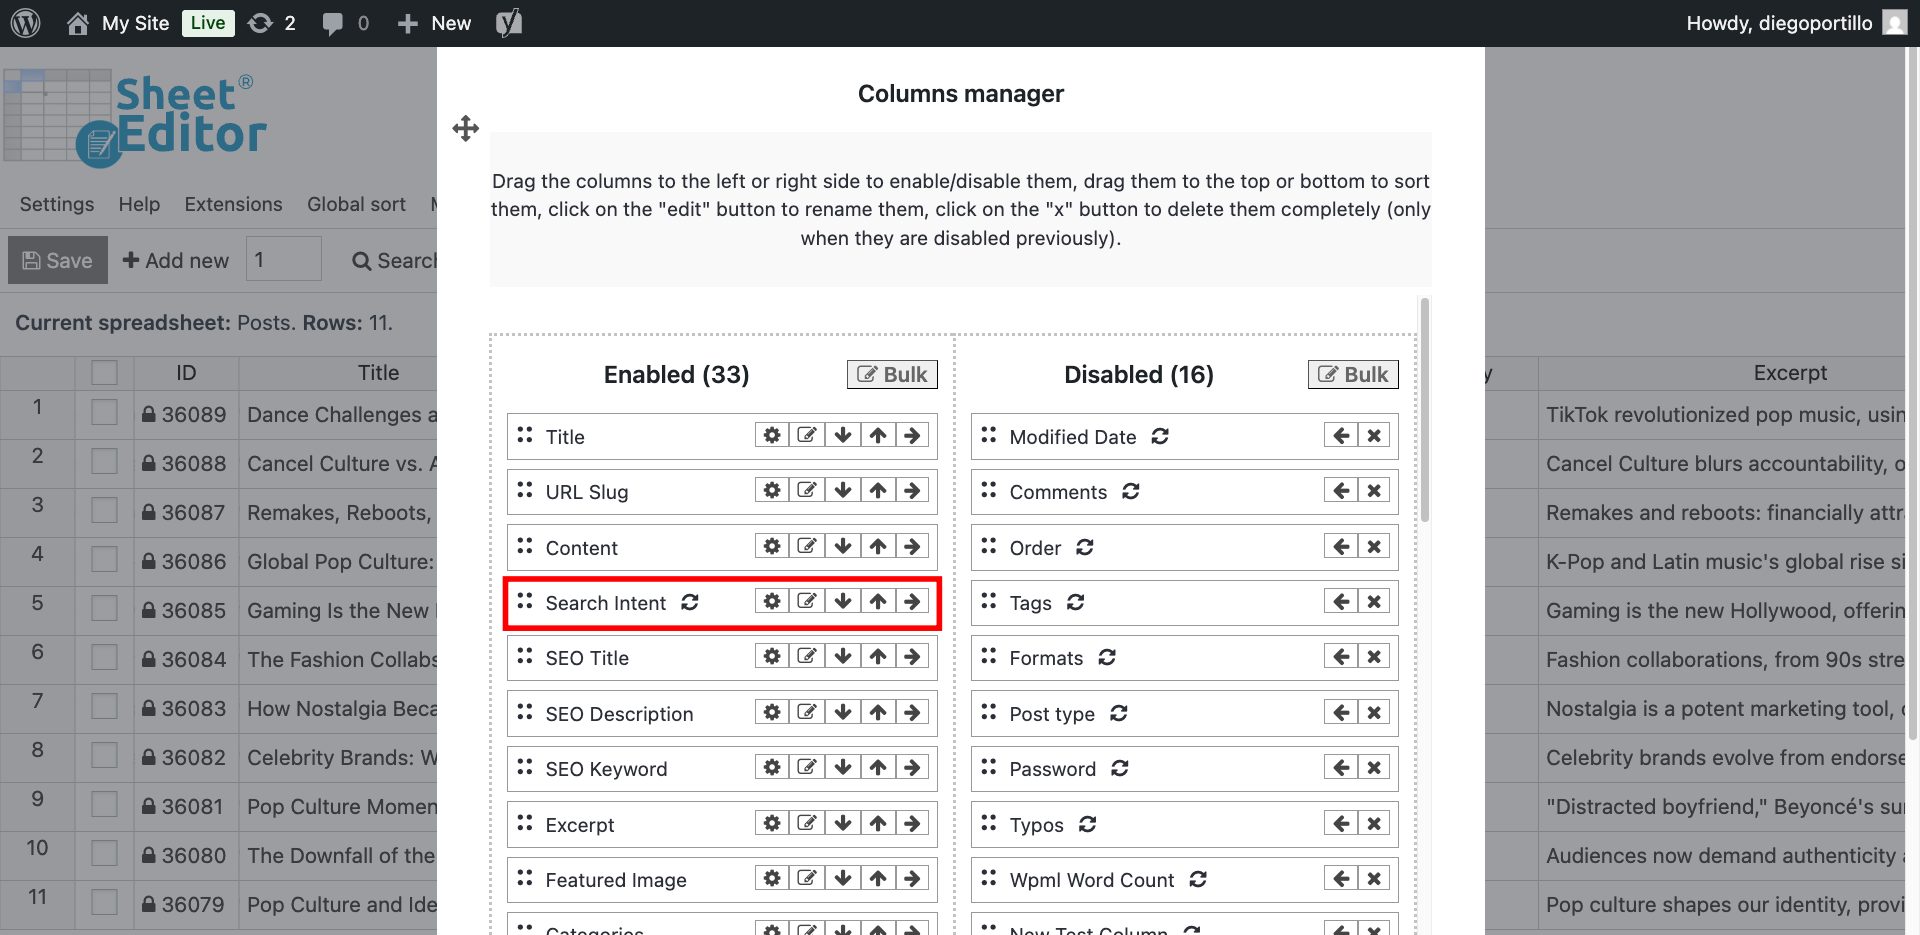
Task: Open the New dropdown in the admin bar
Action: coord(432,22)
